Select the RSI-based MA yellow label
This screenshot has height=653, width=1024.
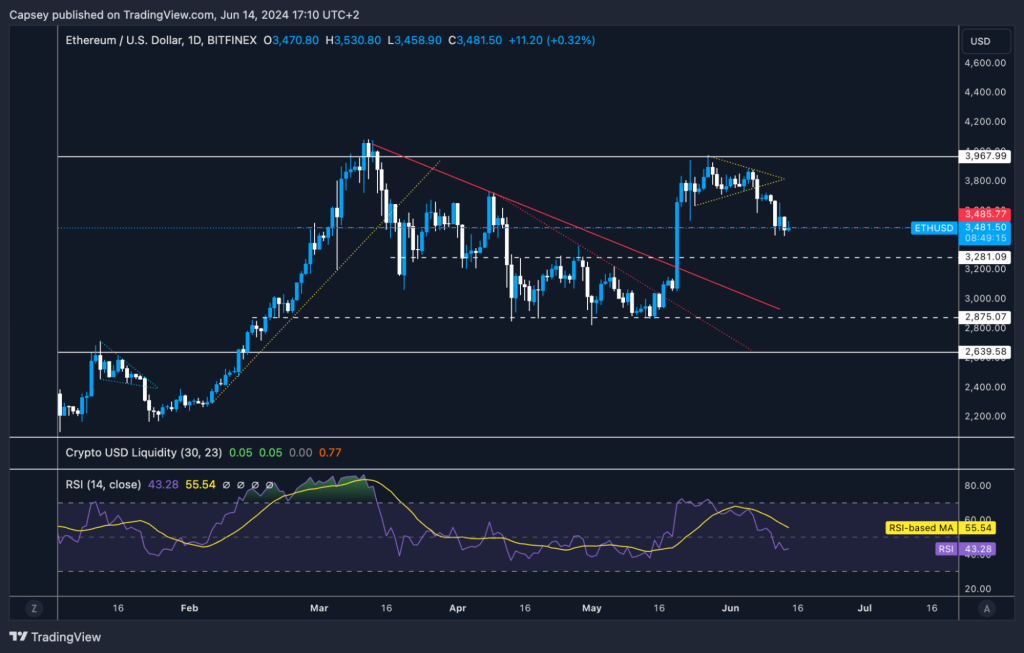[921, 526]
